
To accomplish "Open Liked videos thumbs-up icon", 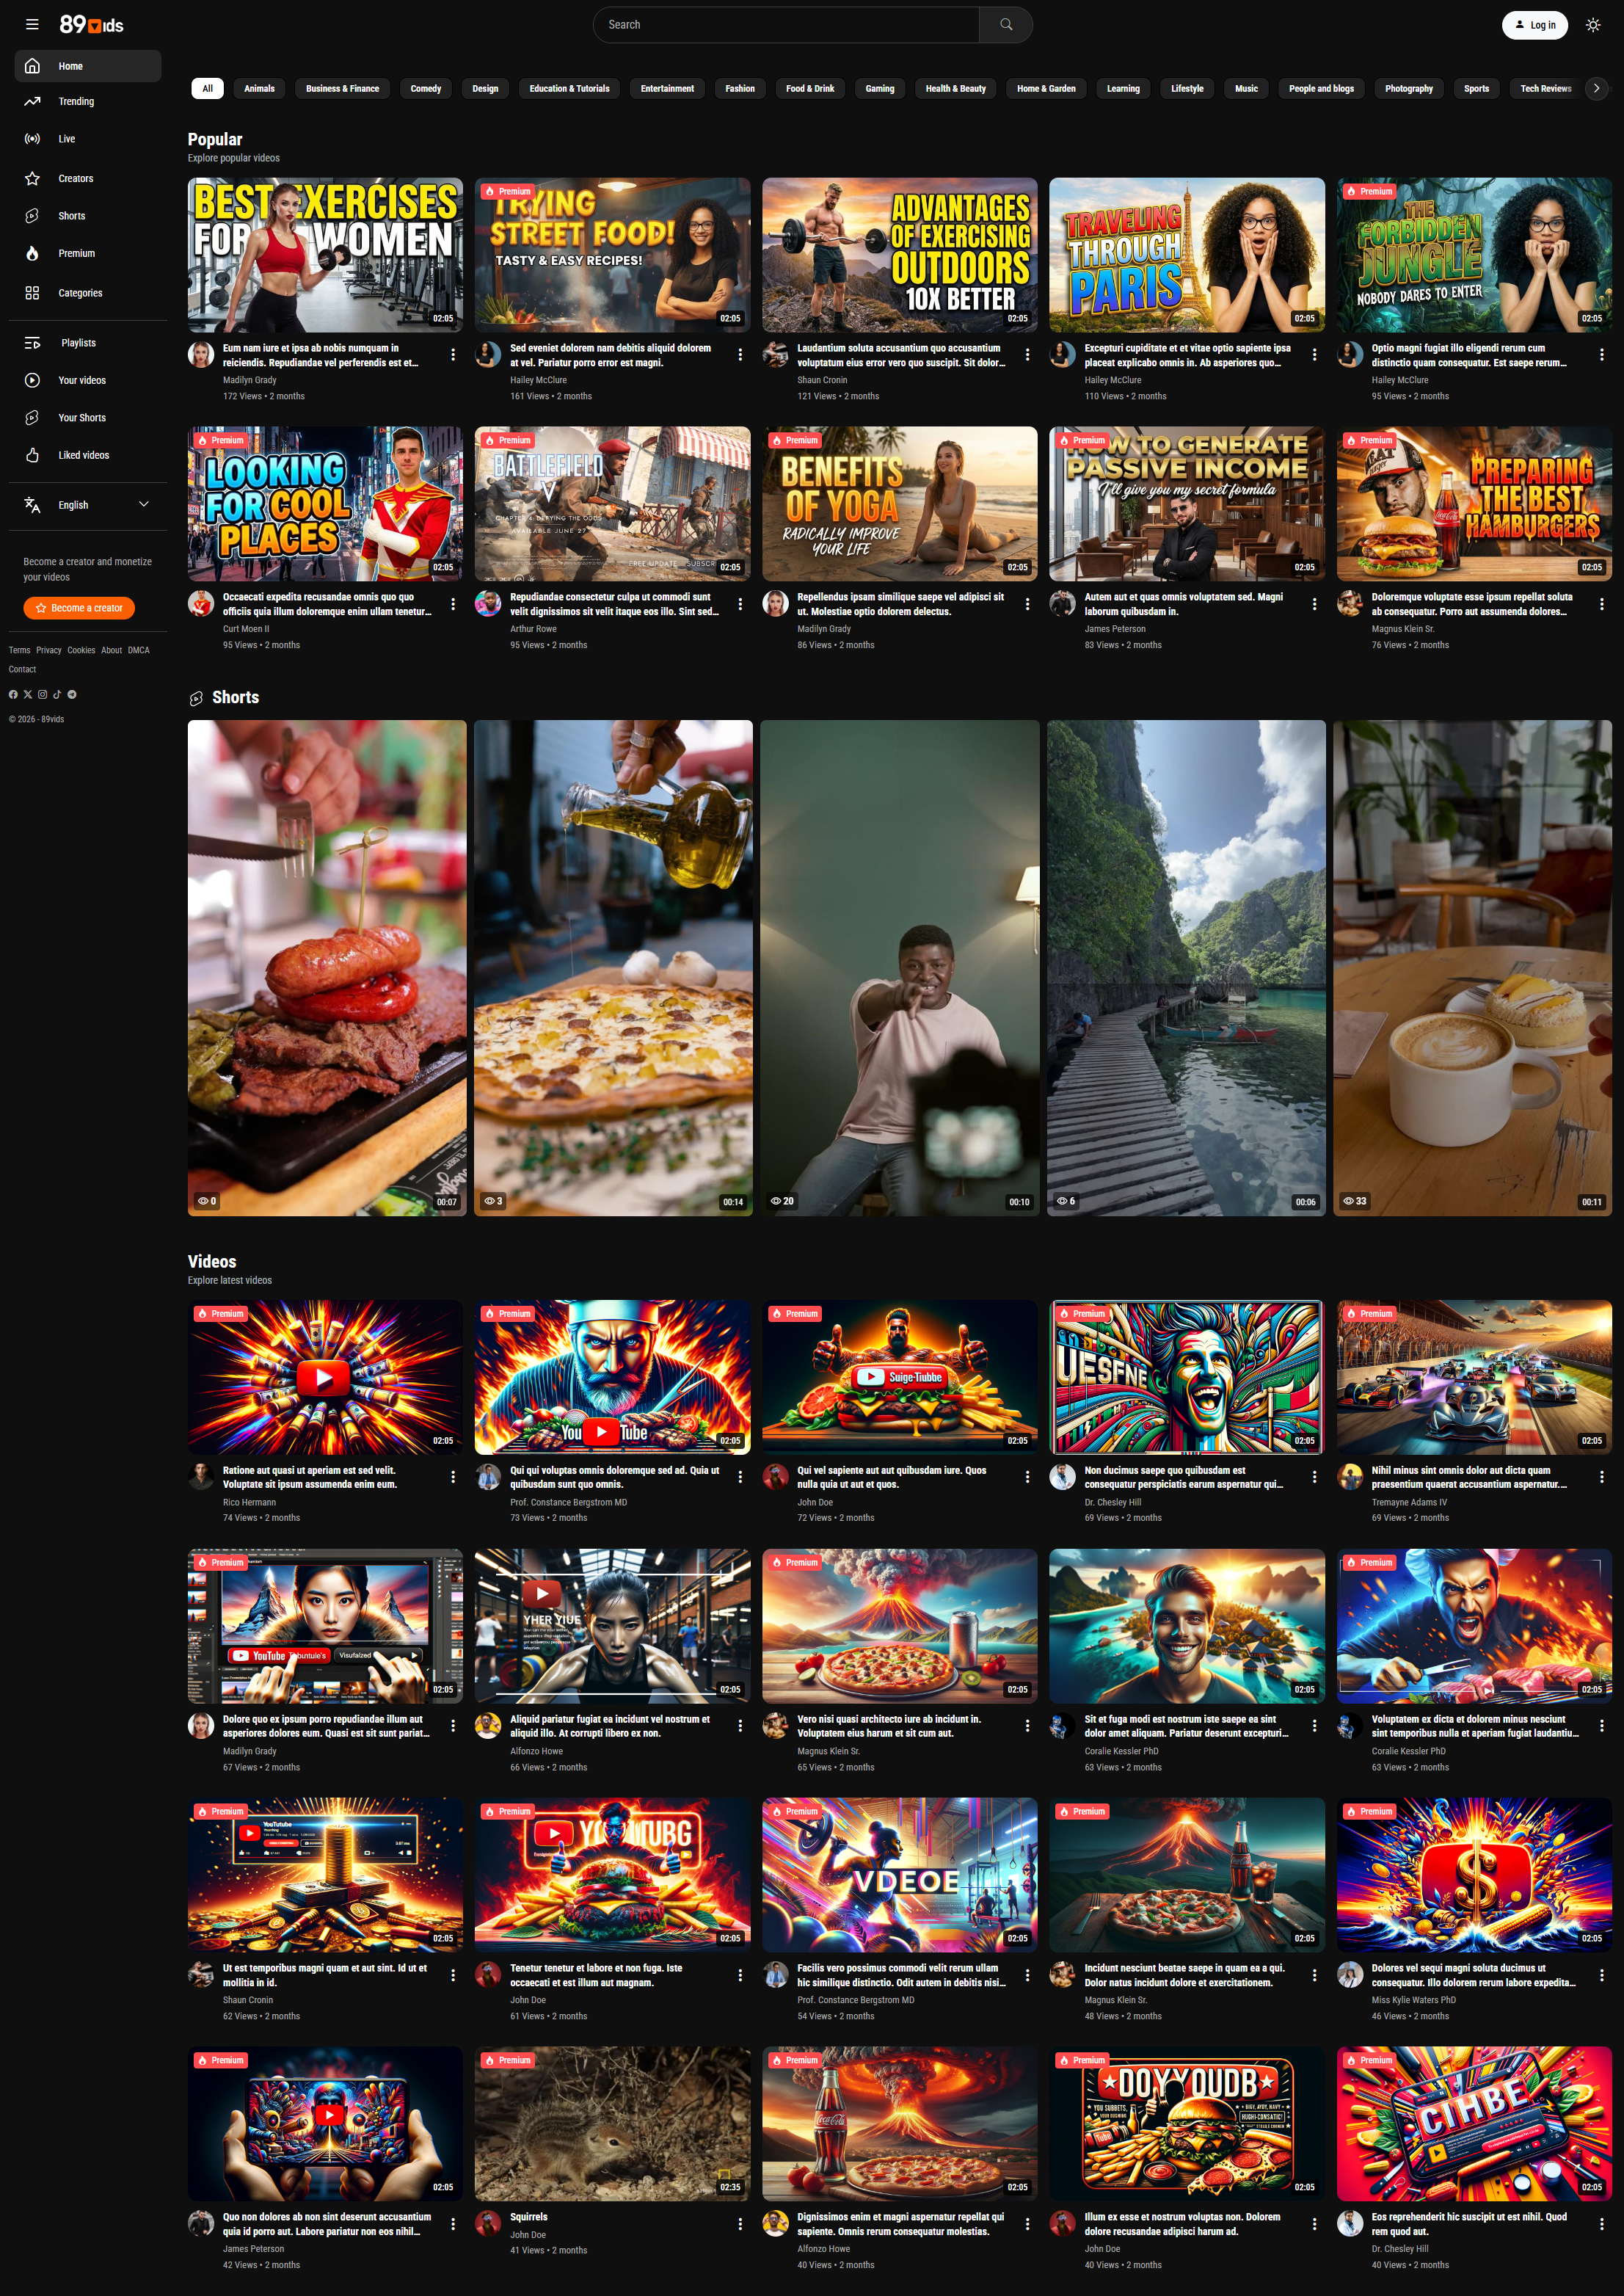I will click(32, 456).
